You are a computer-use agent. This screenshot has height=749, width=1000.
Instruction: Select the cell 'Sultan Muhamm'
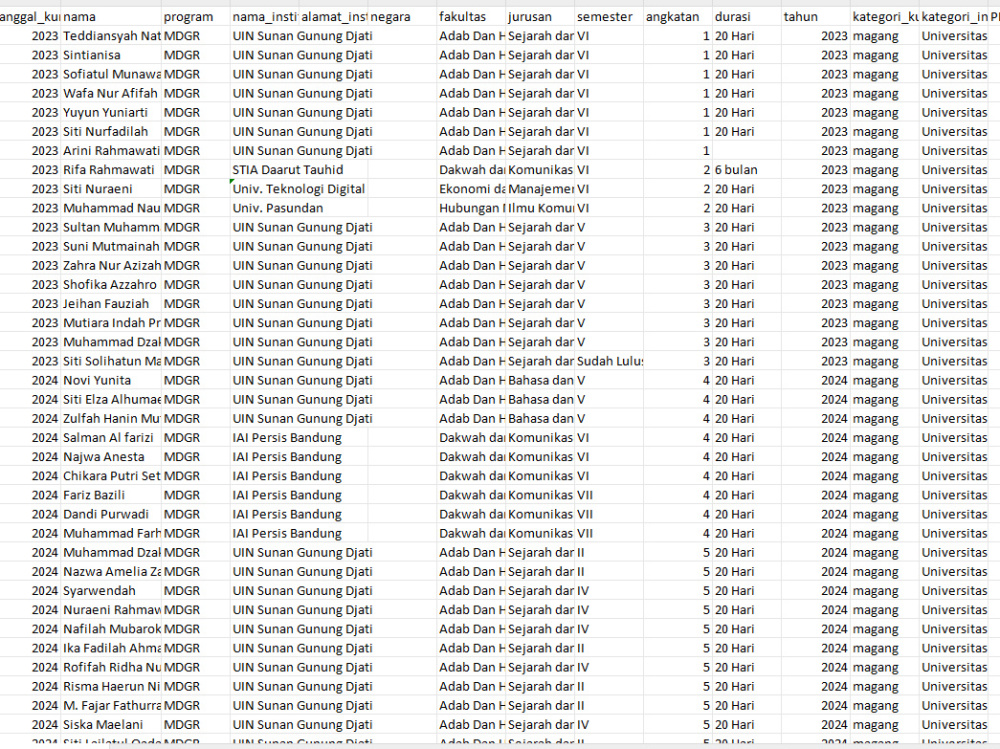tap(111, 227)
